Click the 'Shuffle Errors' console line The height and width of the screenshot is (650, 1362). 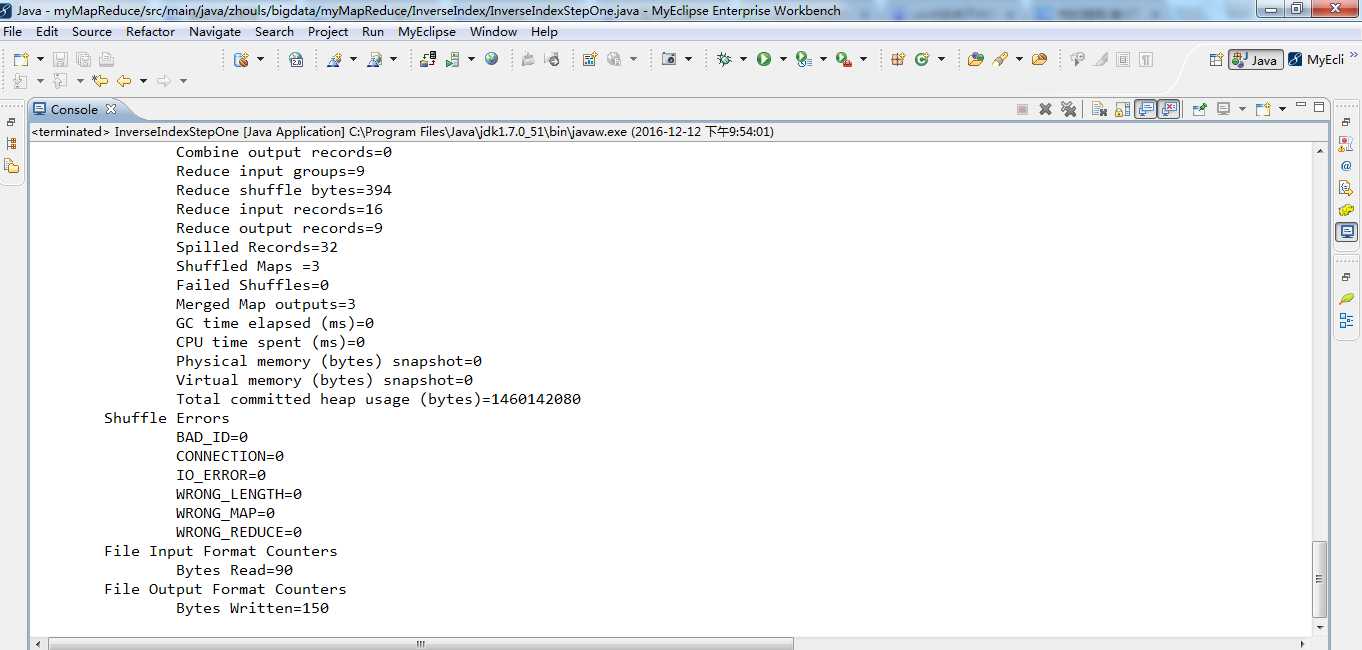pyautogui.click(x=167, y=418)
